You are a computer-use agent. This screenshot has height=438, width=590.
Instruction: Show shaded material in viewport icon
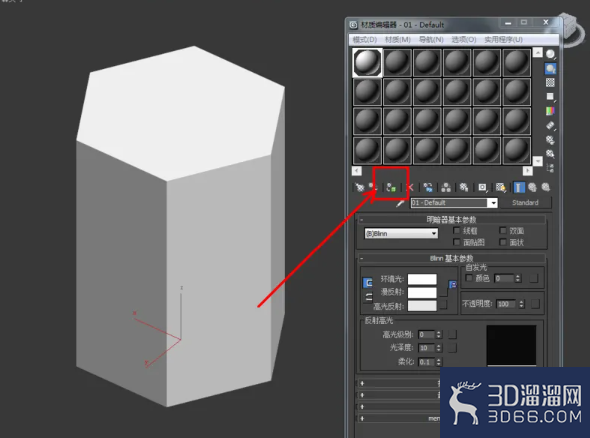[x=501, y=187]
